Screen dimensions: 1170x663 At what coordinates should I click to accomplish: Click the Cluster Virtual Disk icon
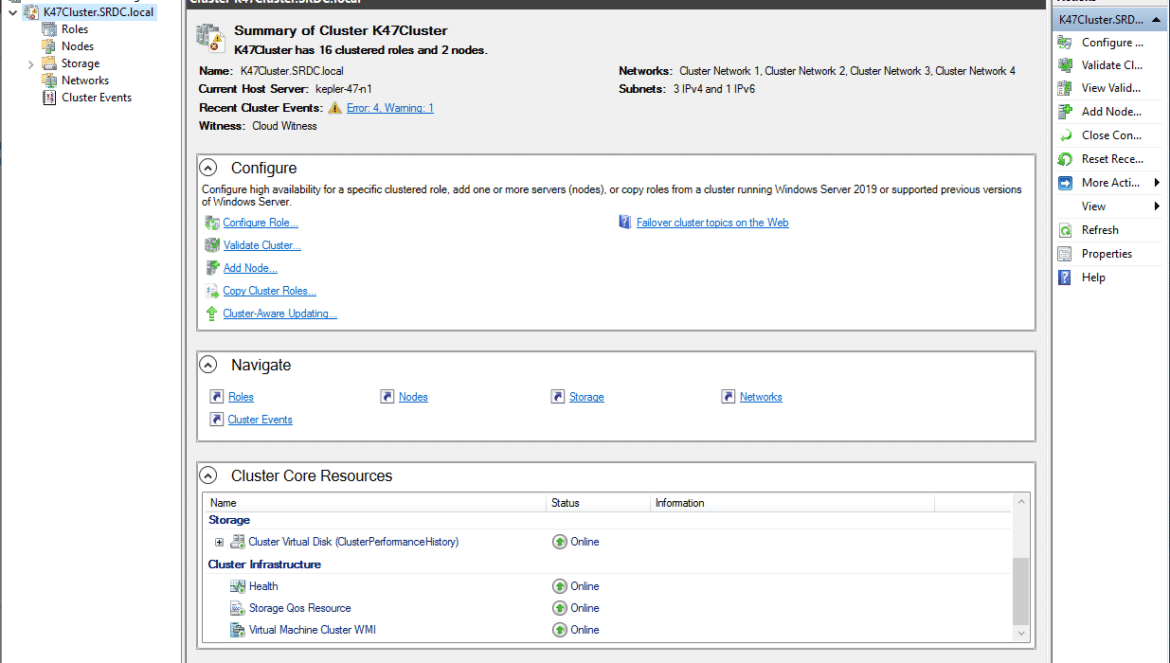tap(237, 541)
